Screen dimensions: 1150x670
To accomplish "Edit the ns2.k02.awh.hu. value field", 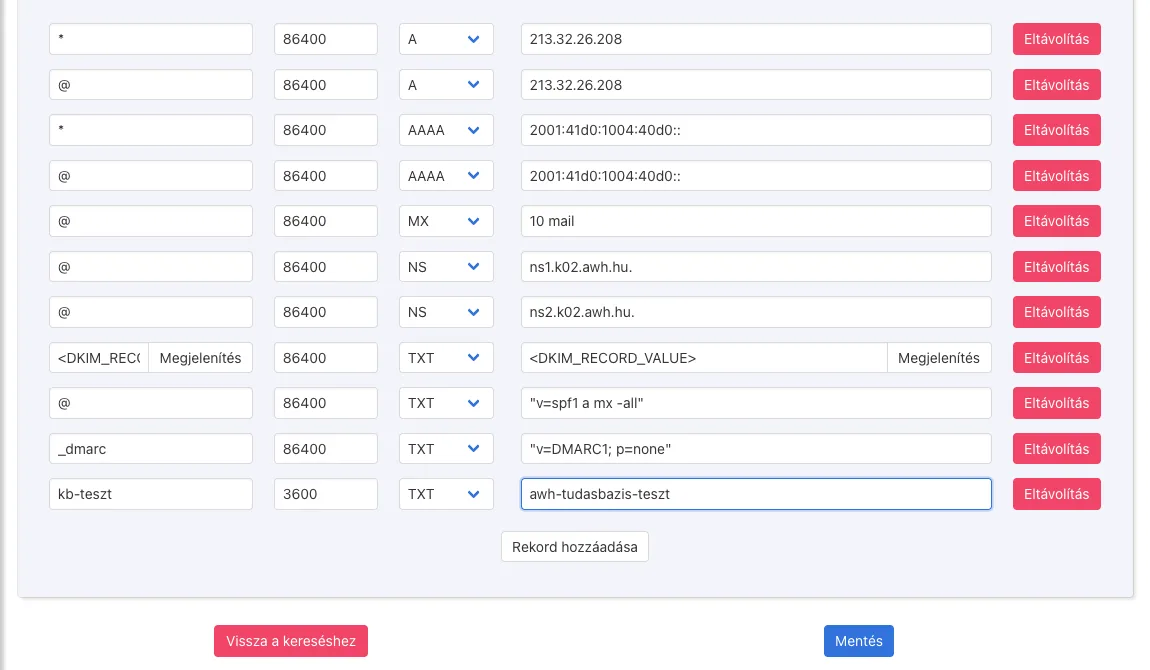I will tap(756, 312).
